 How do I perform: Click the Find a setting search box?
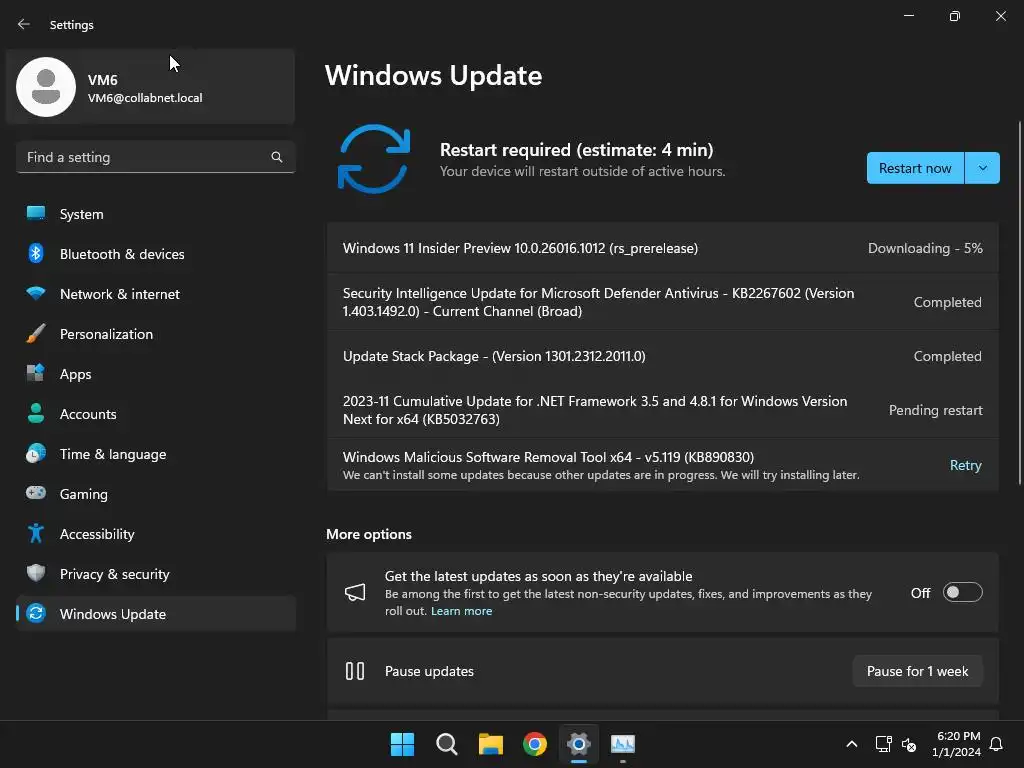coord(155,157)
